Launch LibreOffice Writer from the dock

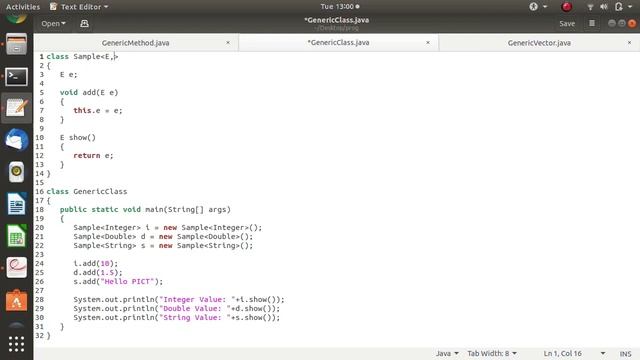(x=16, y=204)
